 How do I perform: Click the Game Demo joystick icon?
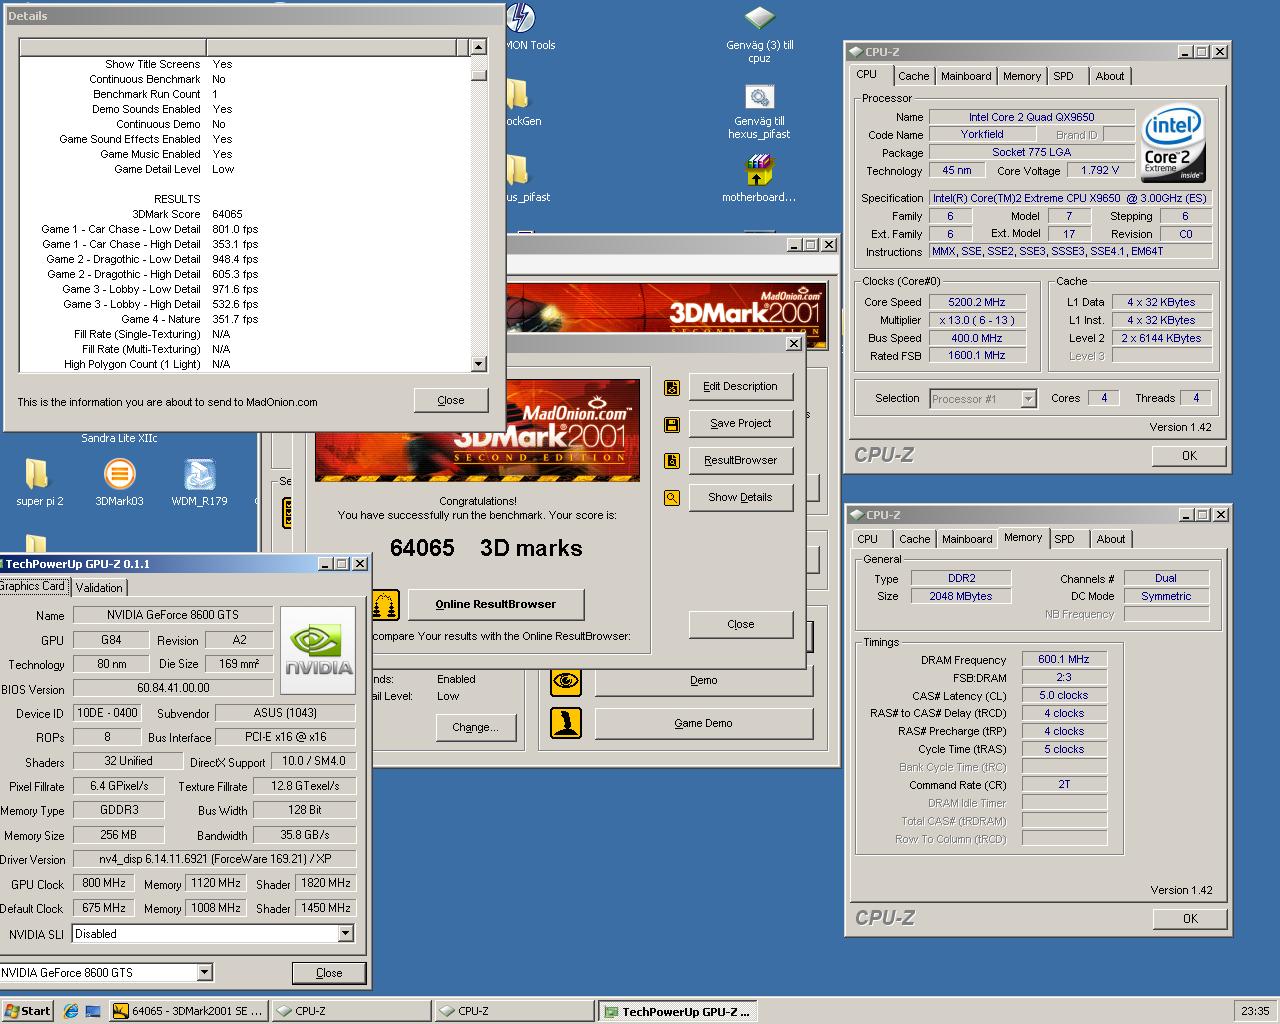click(566, 723)
